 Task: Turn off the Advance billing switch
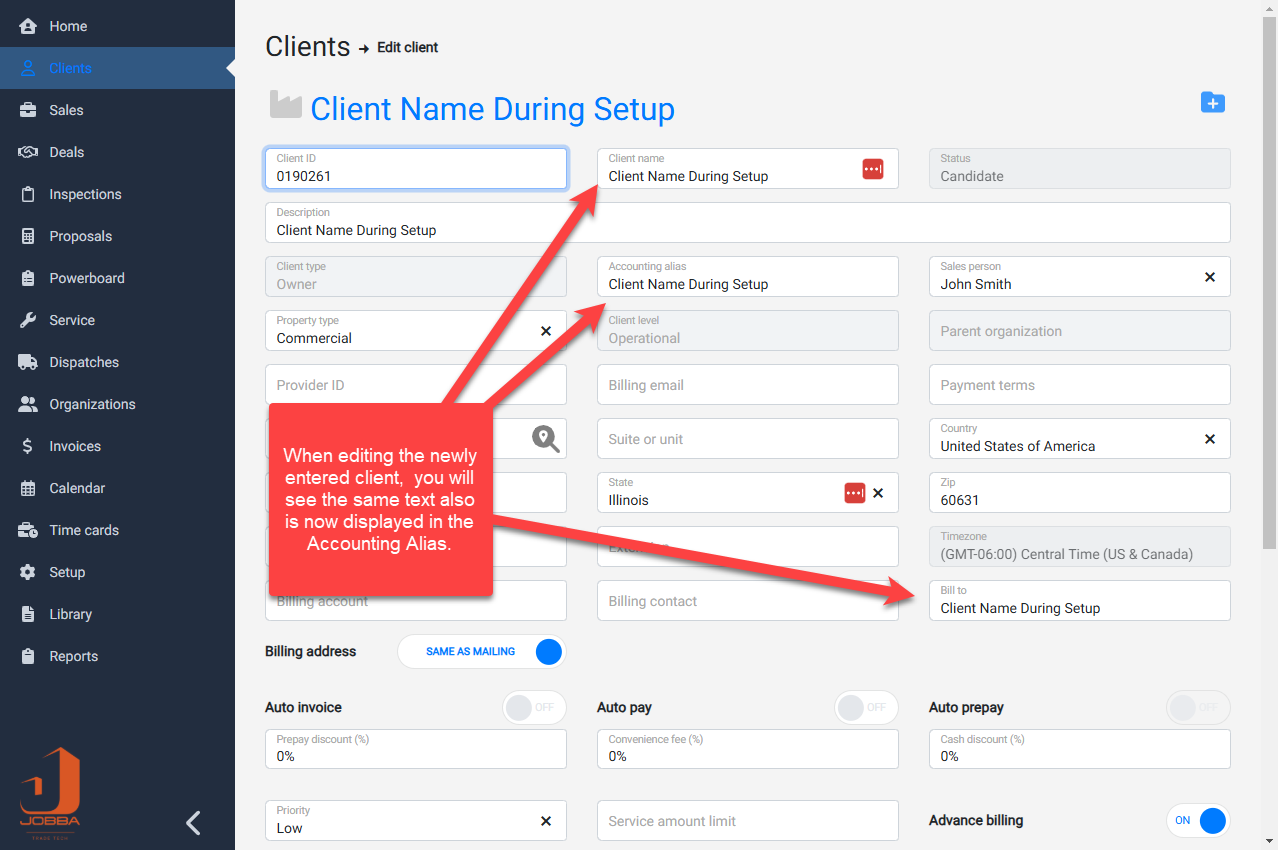[1197, 820]
